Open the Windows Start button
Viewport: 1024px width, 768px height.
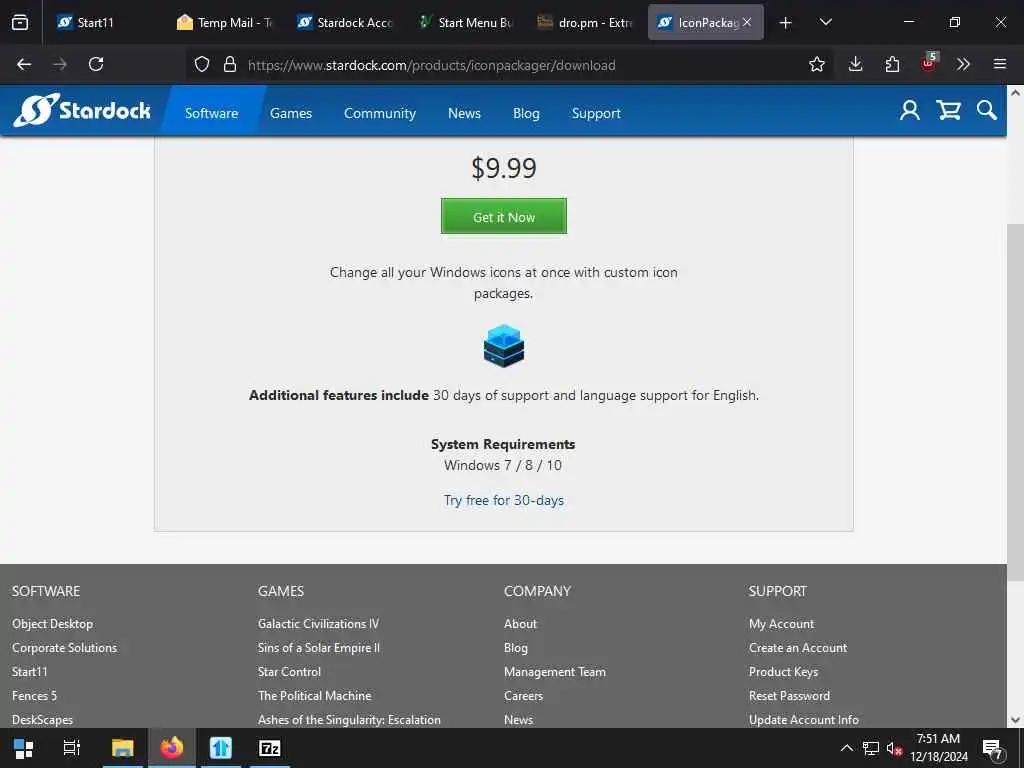click(24, 748)
